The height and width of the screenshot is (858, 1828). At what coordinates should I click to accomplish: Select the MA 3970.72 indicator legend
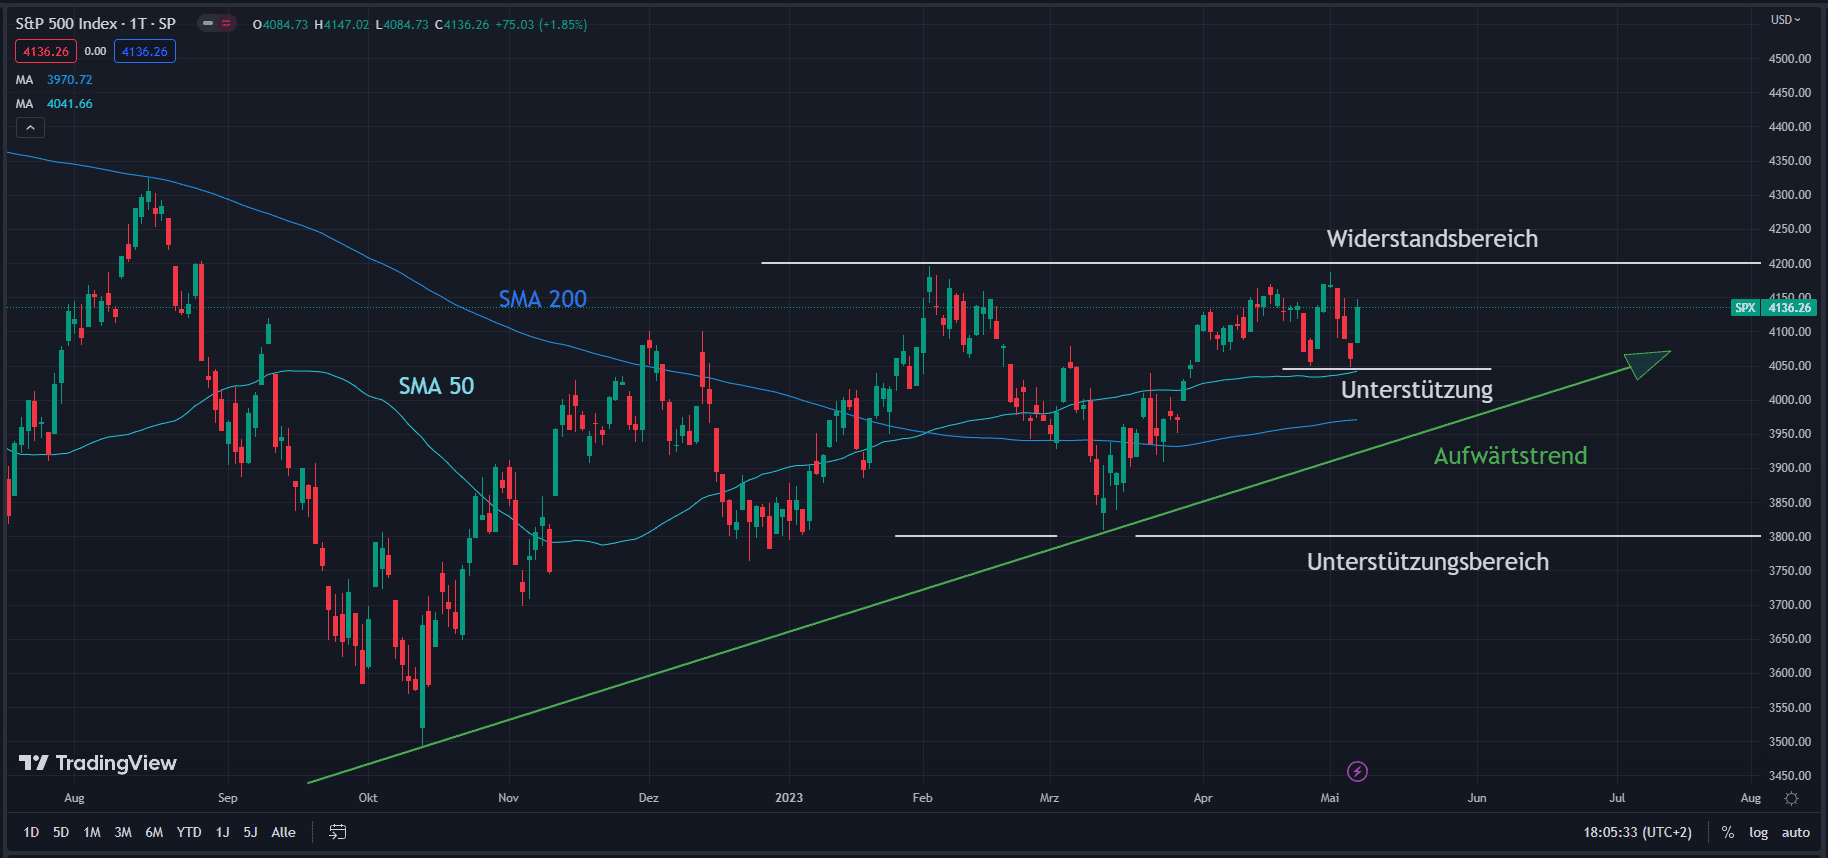pos(54,79)
